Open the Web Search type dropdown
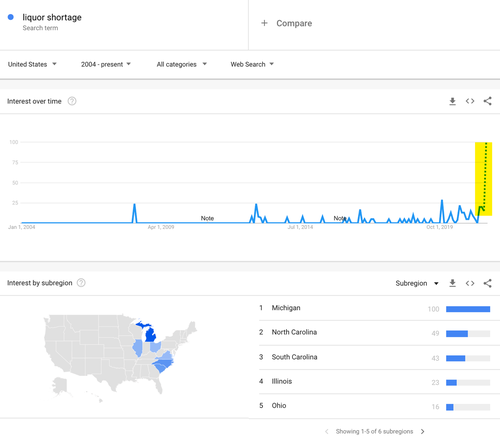 [252, 64]
